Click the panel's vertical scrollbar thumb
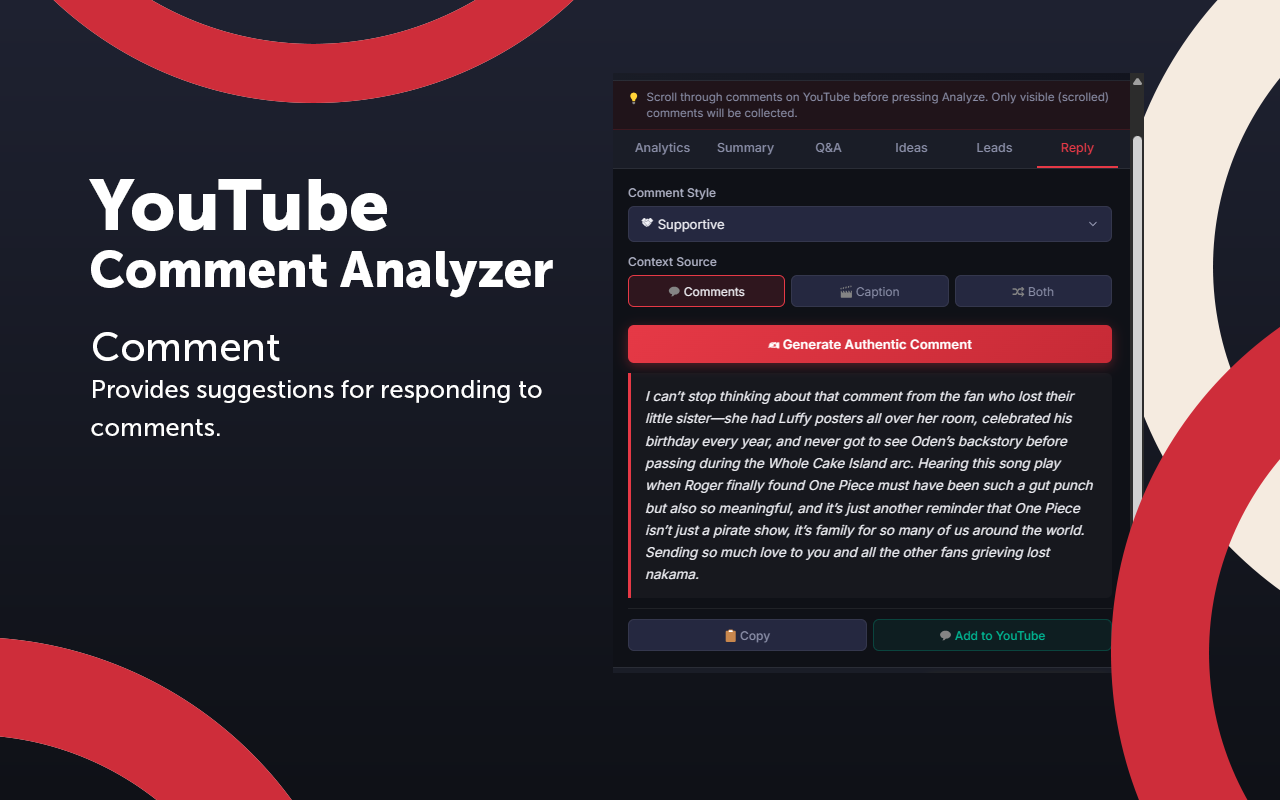1280x800 pixels. 1137,330
